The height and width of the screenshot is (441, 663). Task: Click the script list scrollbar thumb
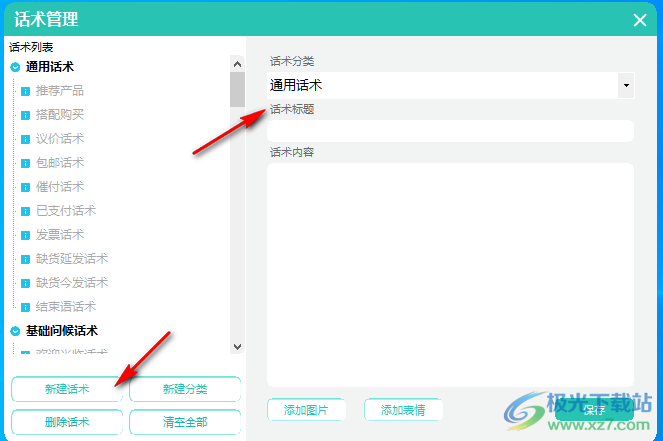pyautogui.click(x=237, y=89)
